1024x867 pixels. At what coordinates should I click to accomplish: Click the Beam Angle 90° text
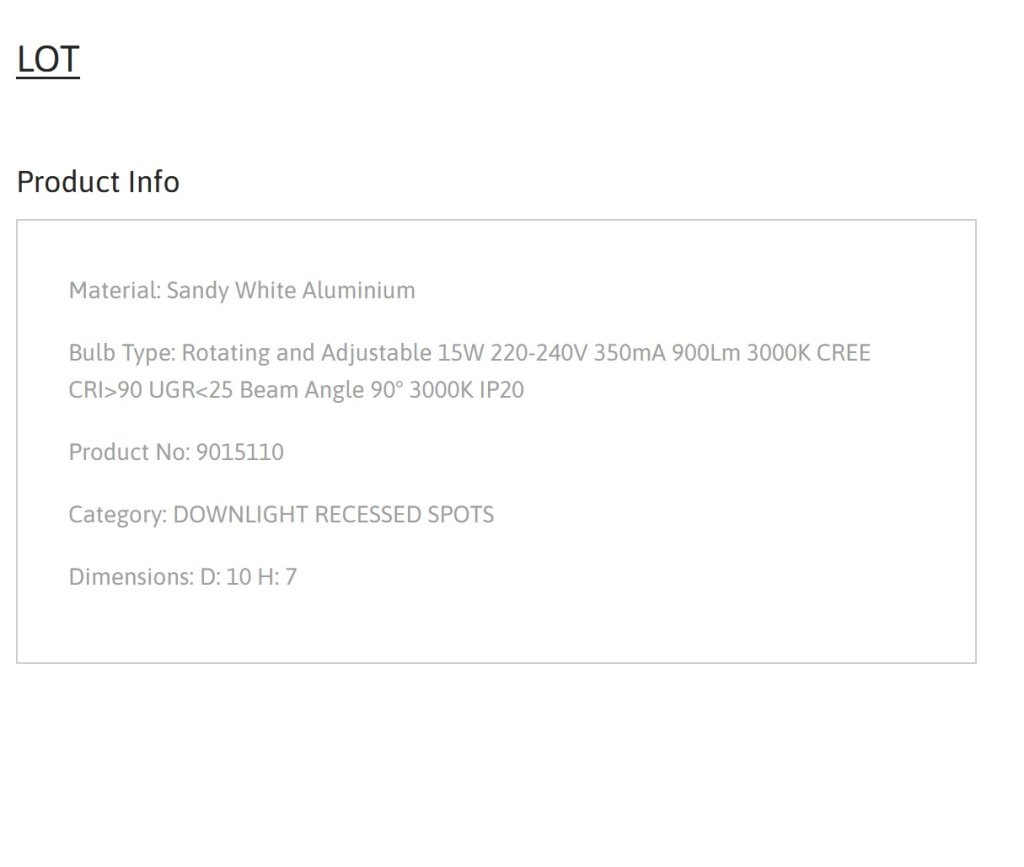[x=321, y=390]
